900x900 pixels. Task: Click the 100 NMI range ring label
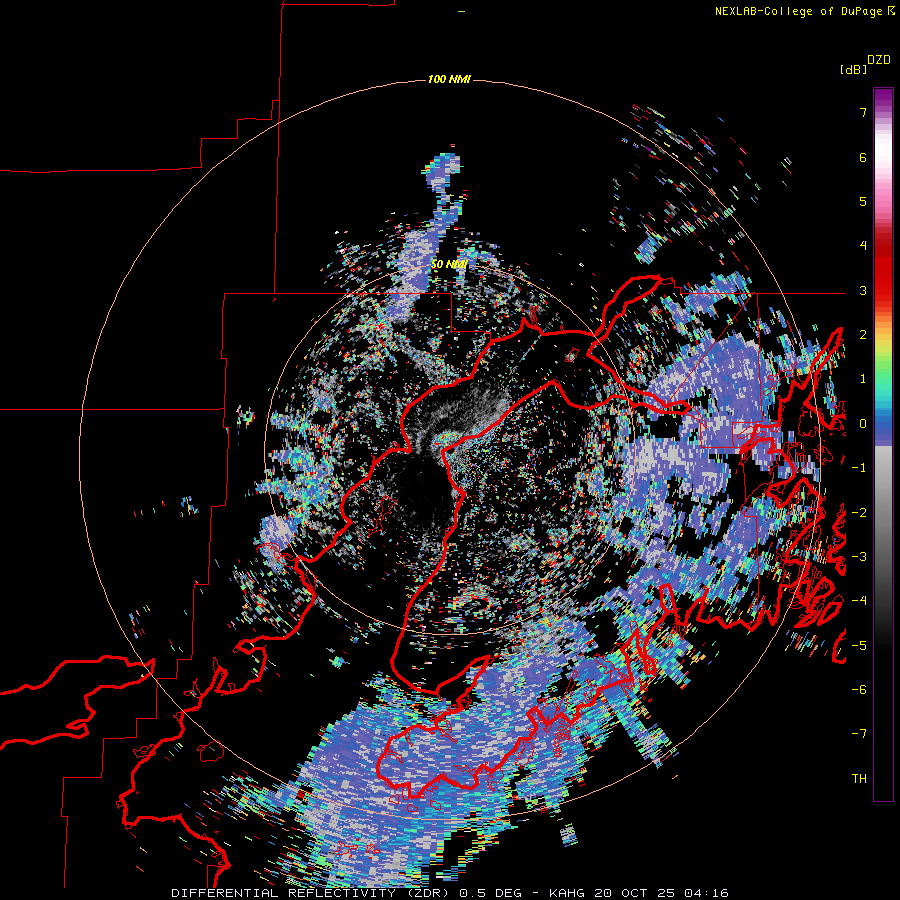coord(449,79)
